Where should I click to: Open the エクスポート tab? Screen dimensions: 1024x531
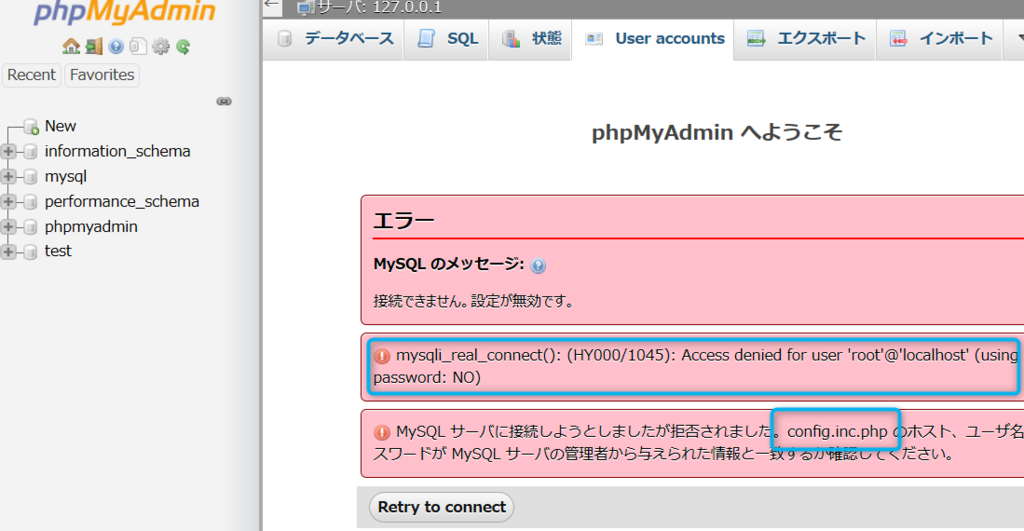(x=805, y=39)
